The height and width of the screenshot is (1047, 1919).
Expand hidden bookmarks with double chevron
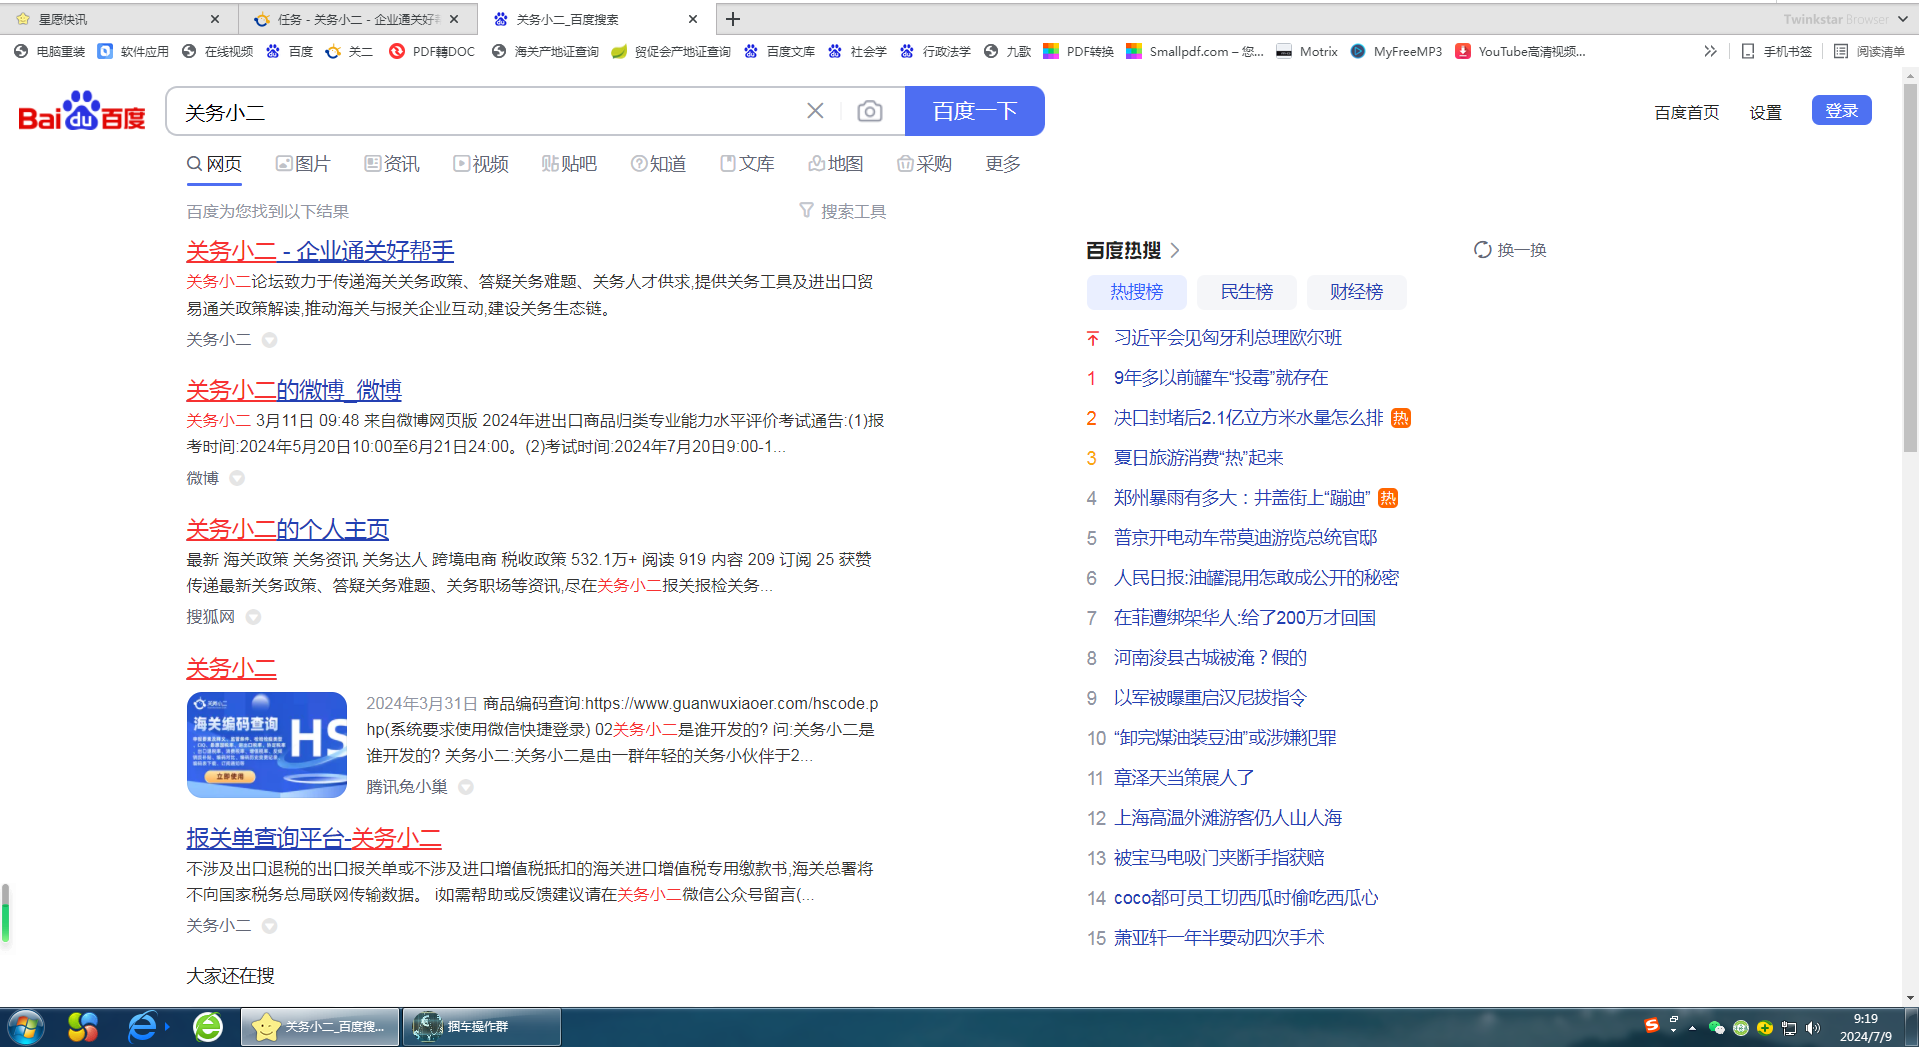coord(1710,51)
